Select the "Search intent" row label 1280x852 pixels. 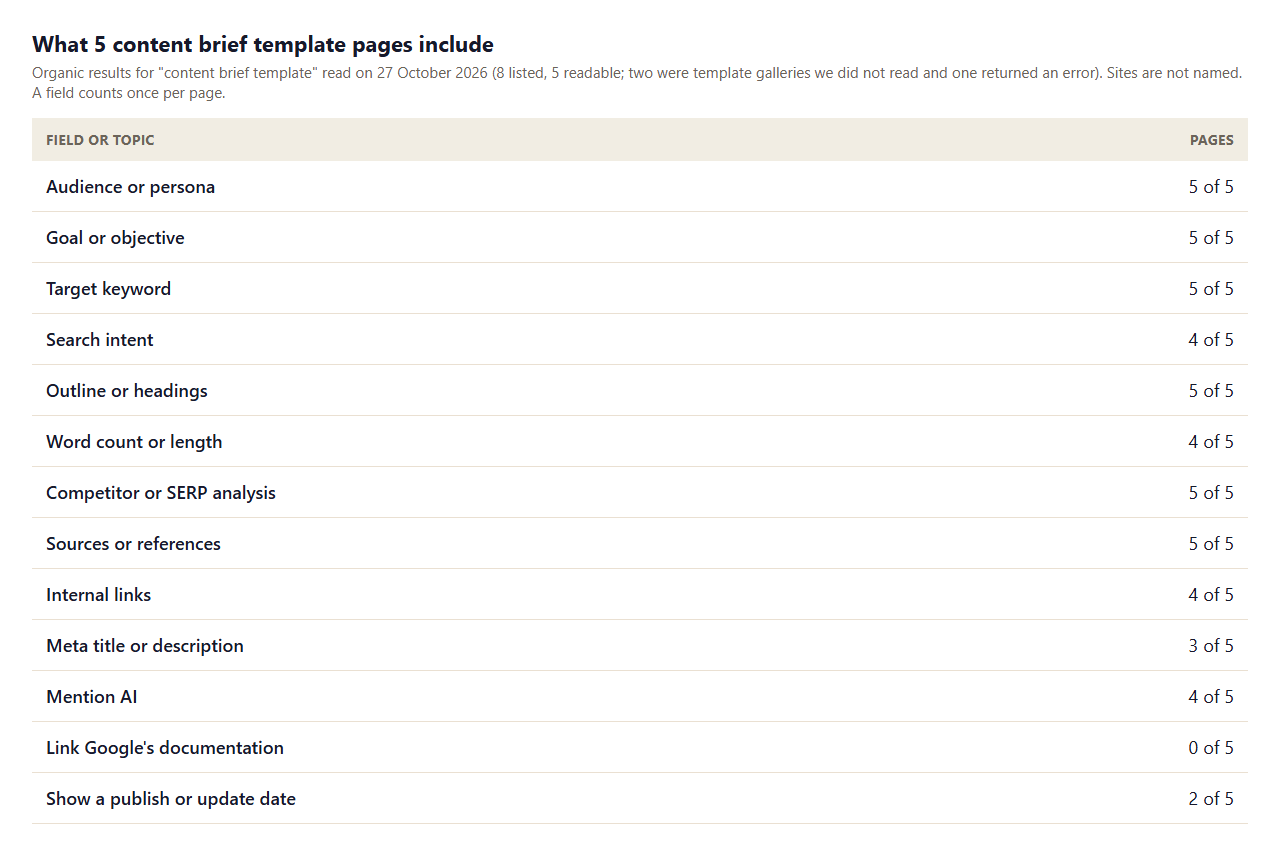pyautogui.click(x=100, y=340)
